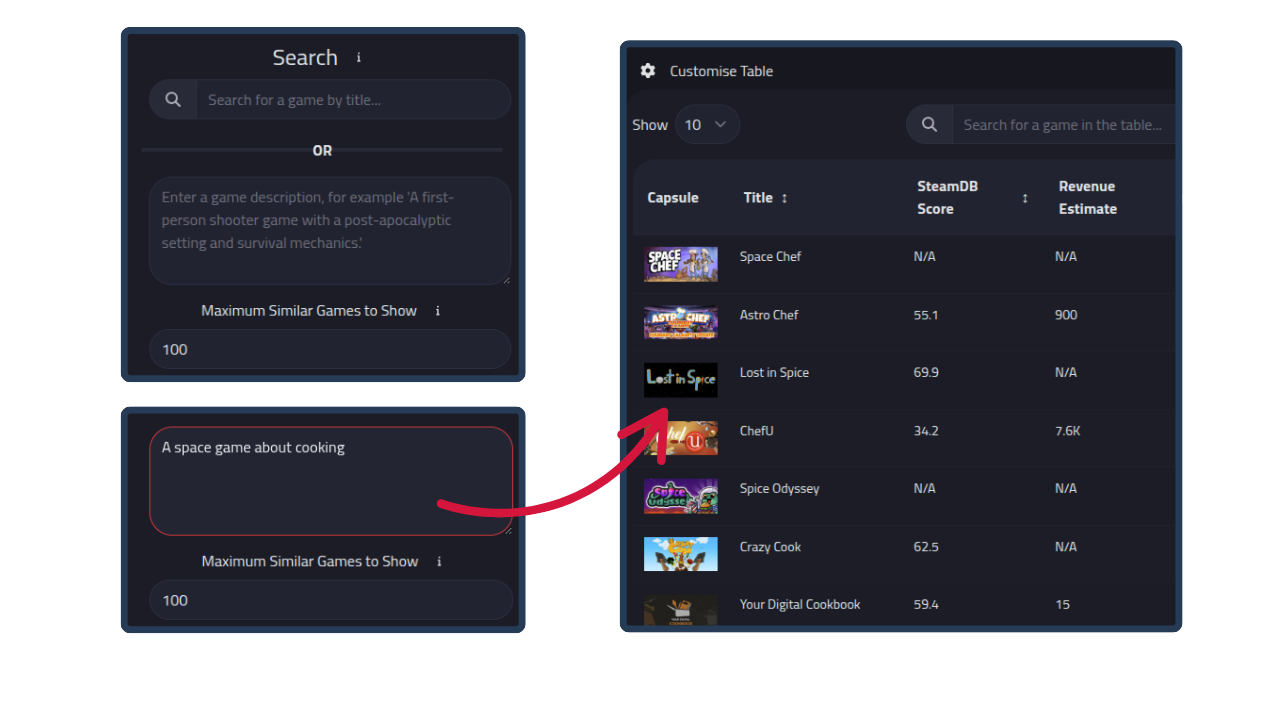Click the Customise Table gear icon
Screen dimensions: 1280x720
(x=648, y=71)
